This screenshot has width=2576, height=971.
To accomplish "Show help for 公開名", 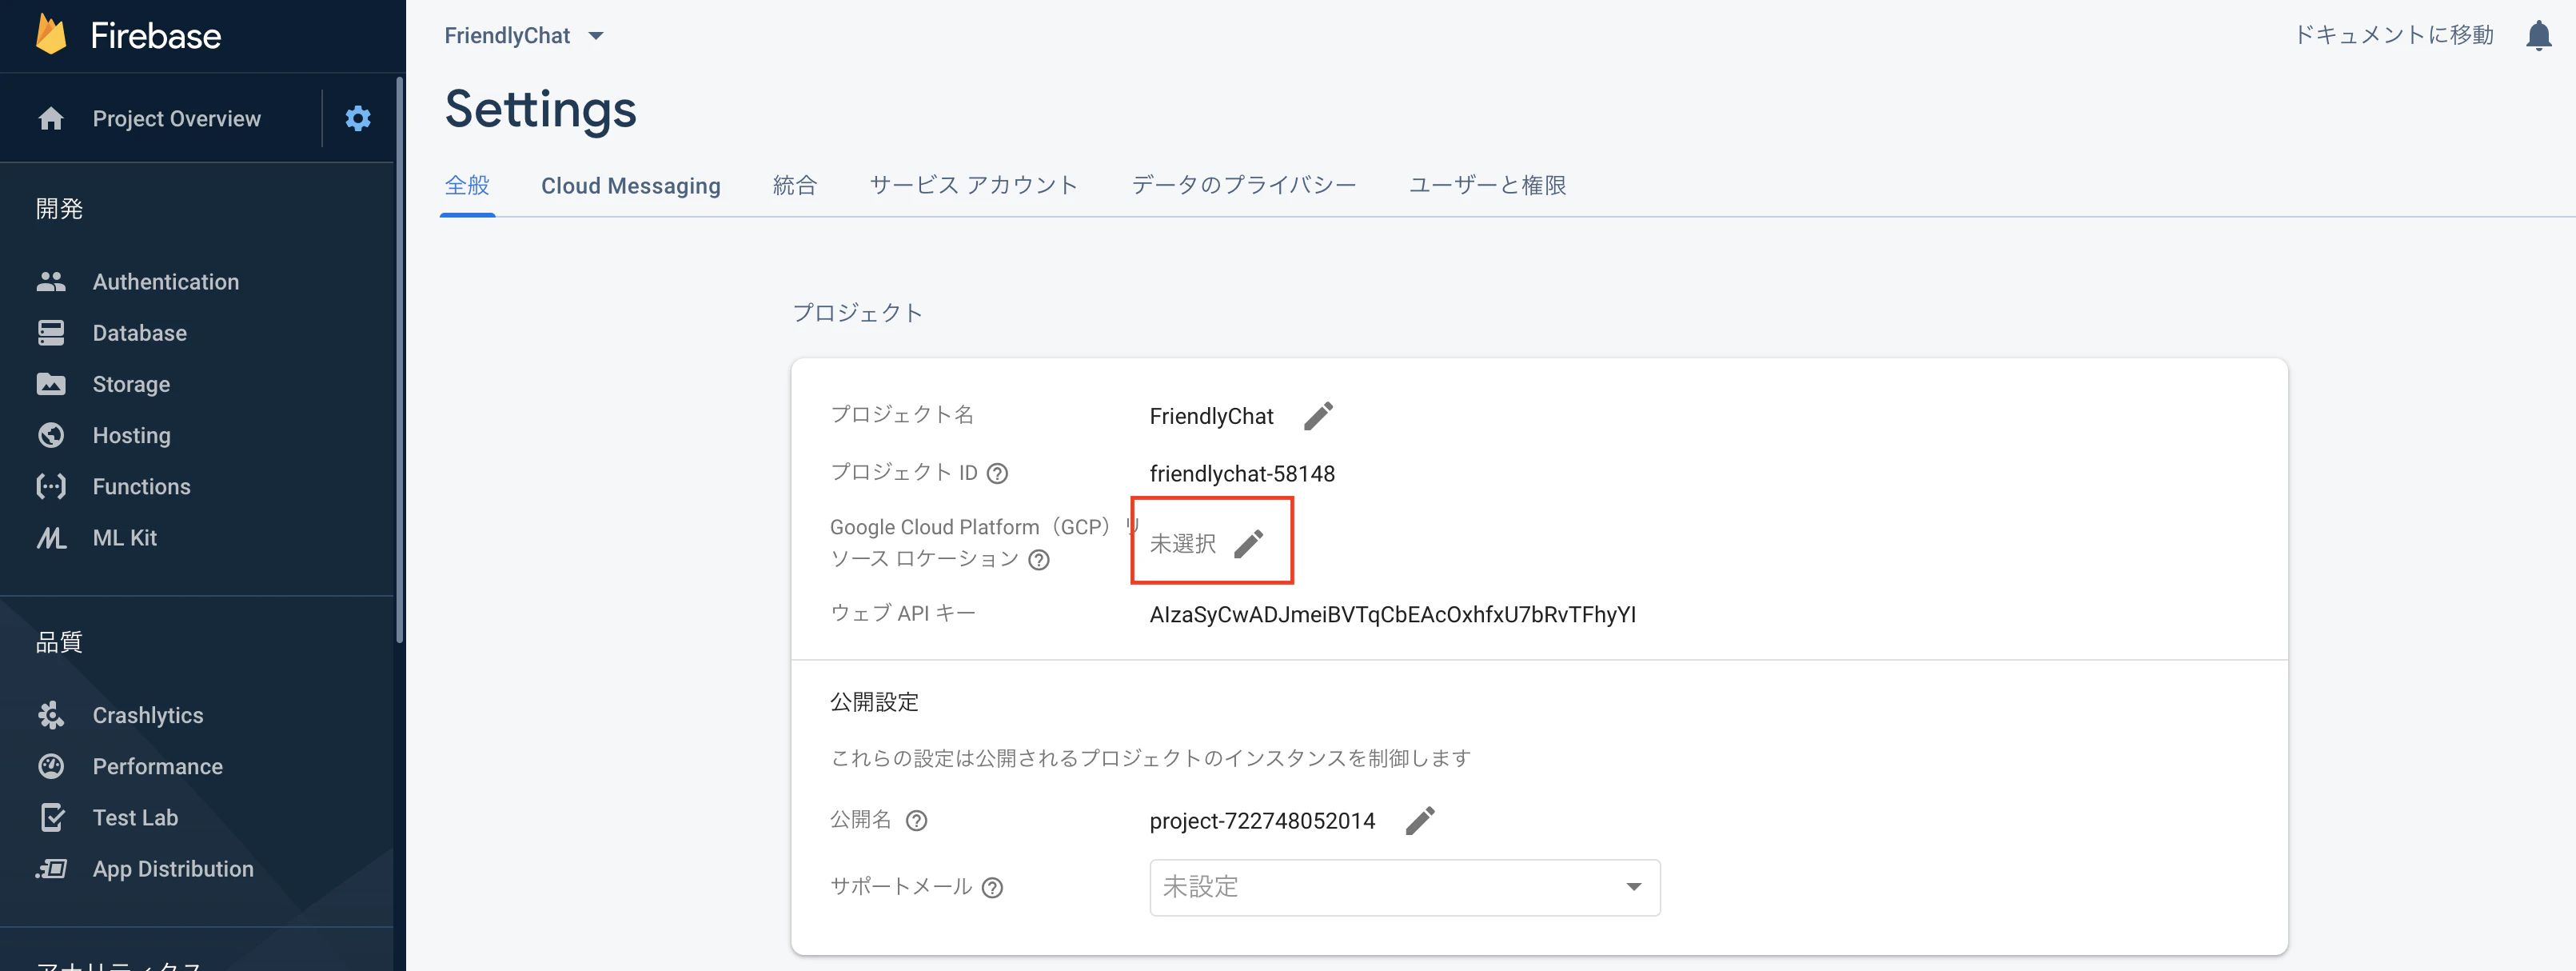I will (x=916, y=820).
